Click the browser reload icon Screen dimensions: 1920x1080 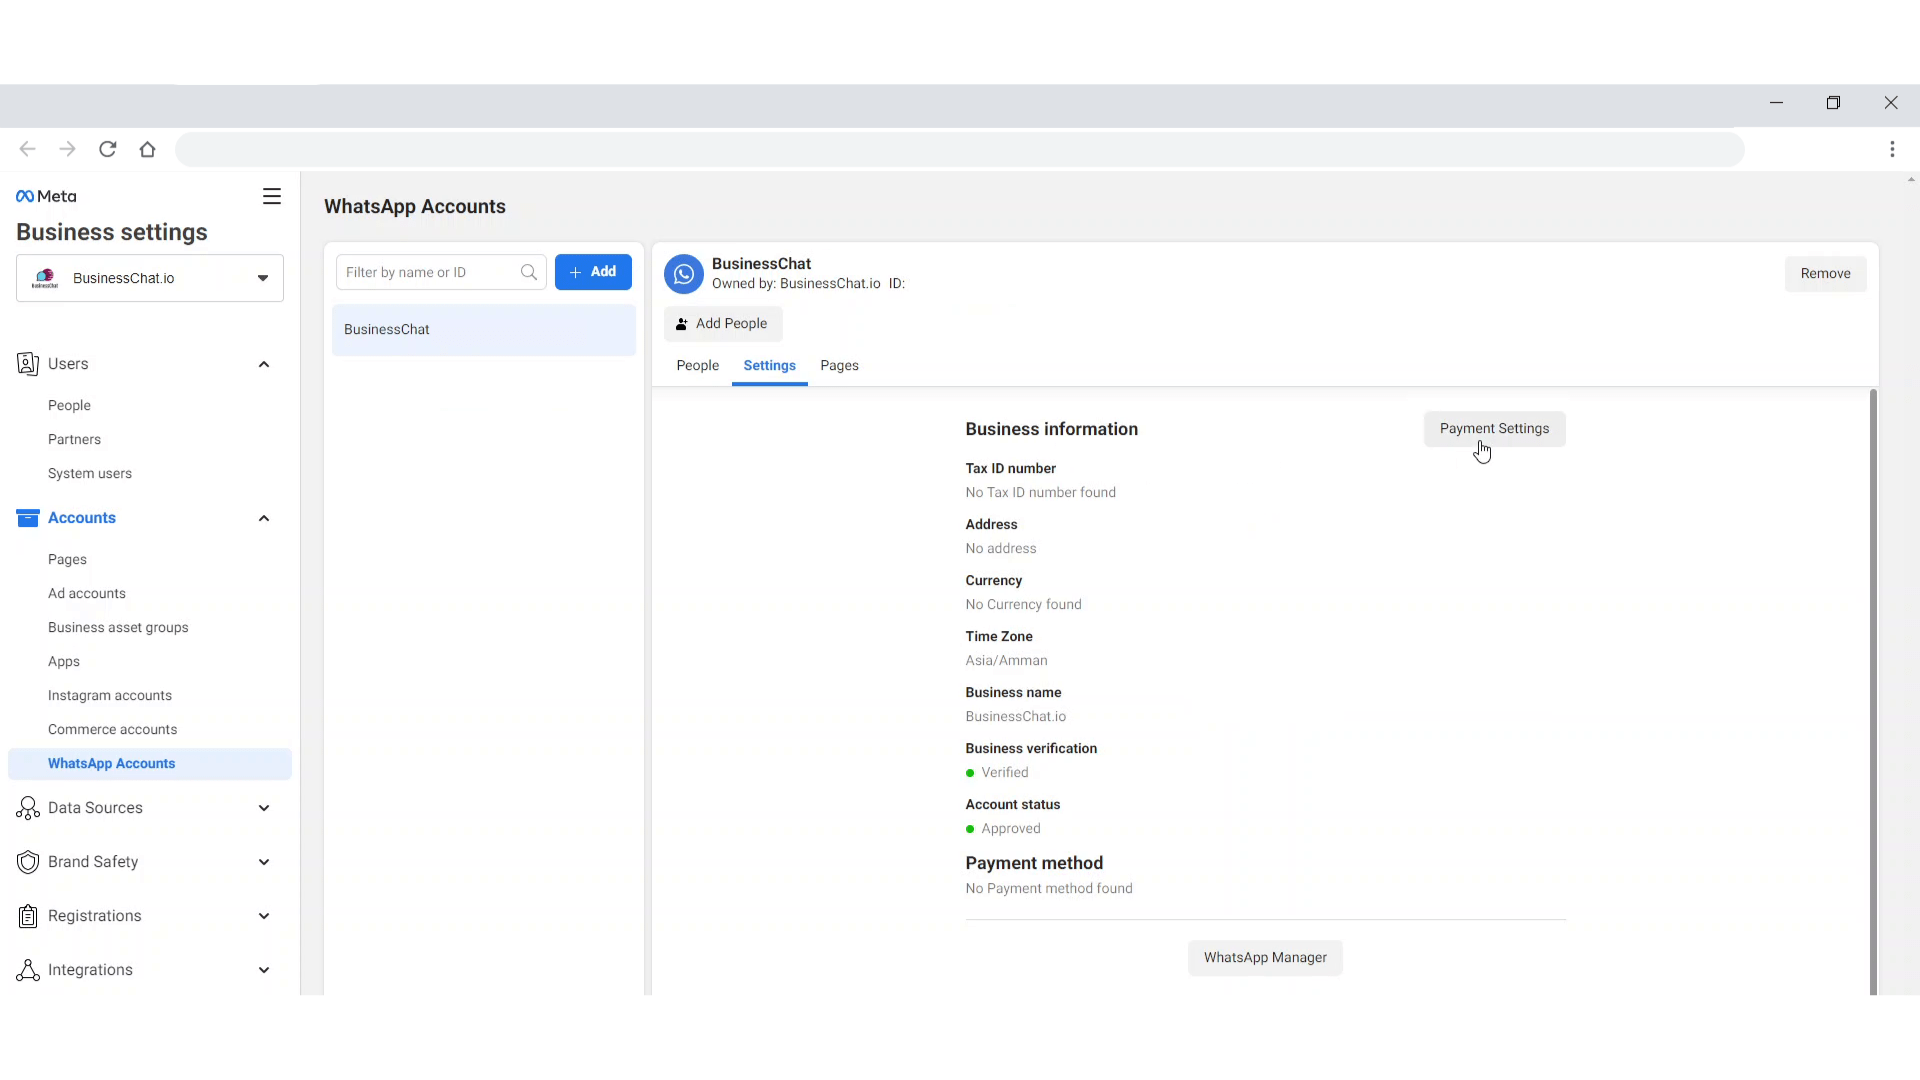107,149
